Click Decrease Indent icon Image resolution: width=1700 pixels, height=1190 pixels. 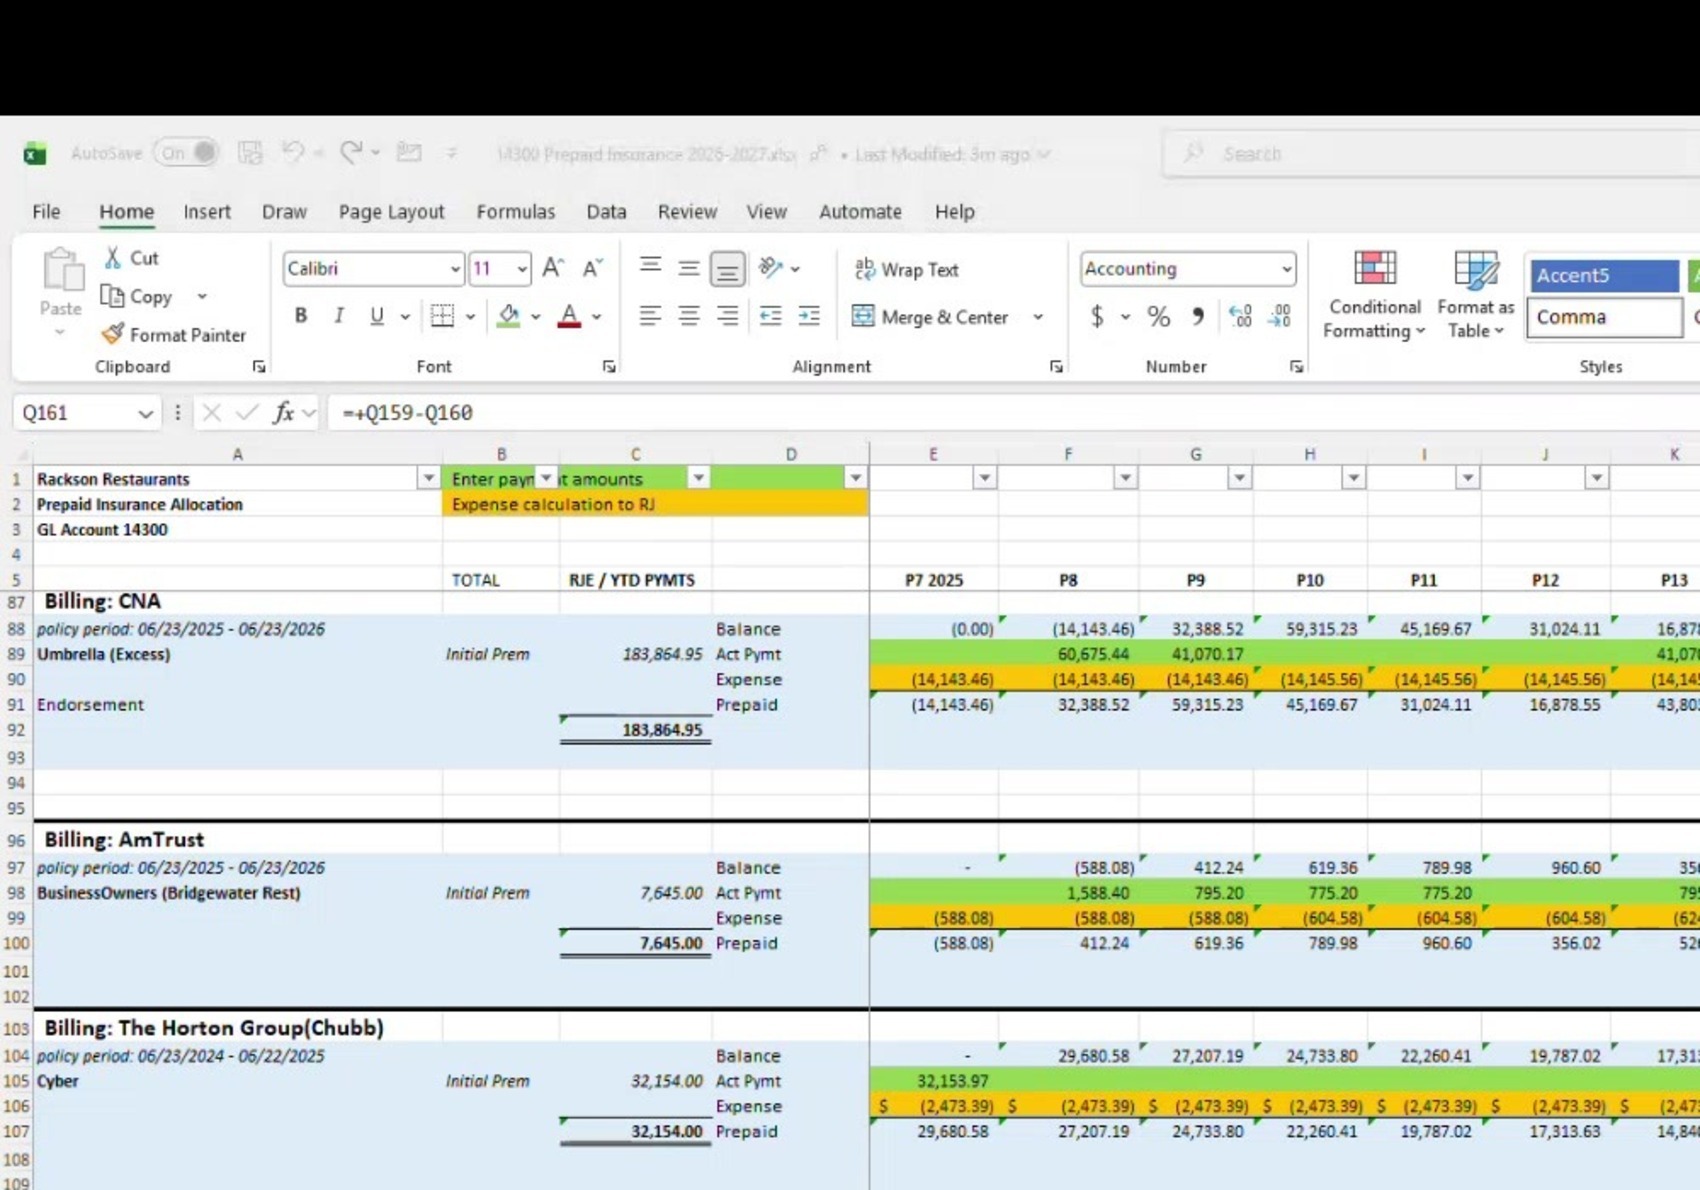point(770,316)
